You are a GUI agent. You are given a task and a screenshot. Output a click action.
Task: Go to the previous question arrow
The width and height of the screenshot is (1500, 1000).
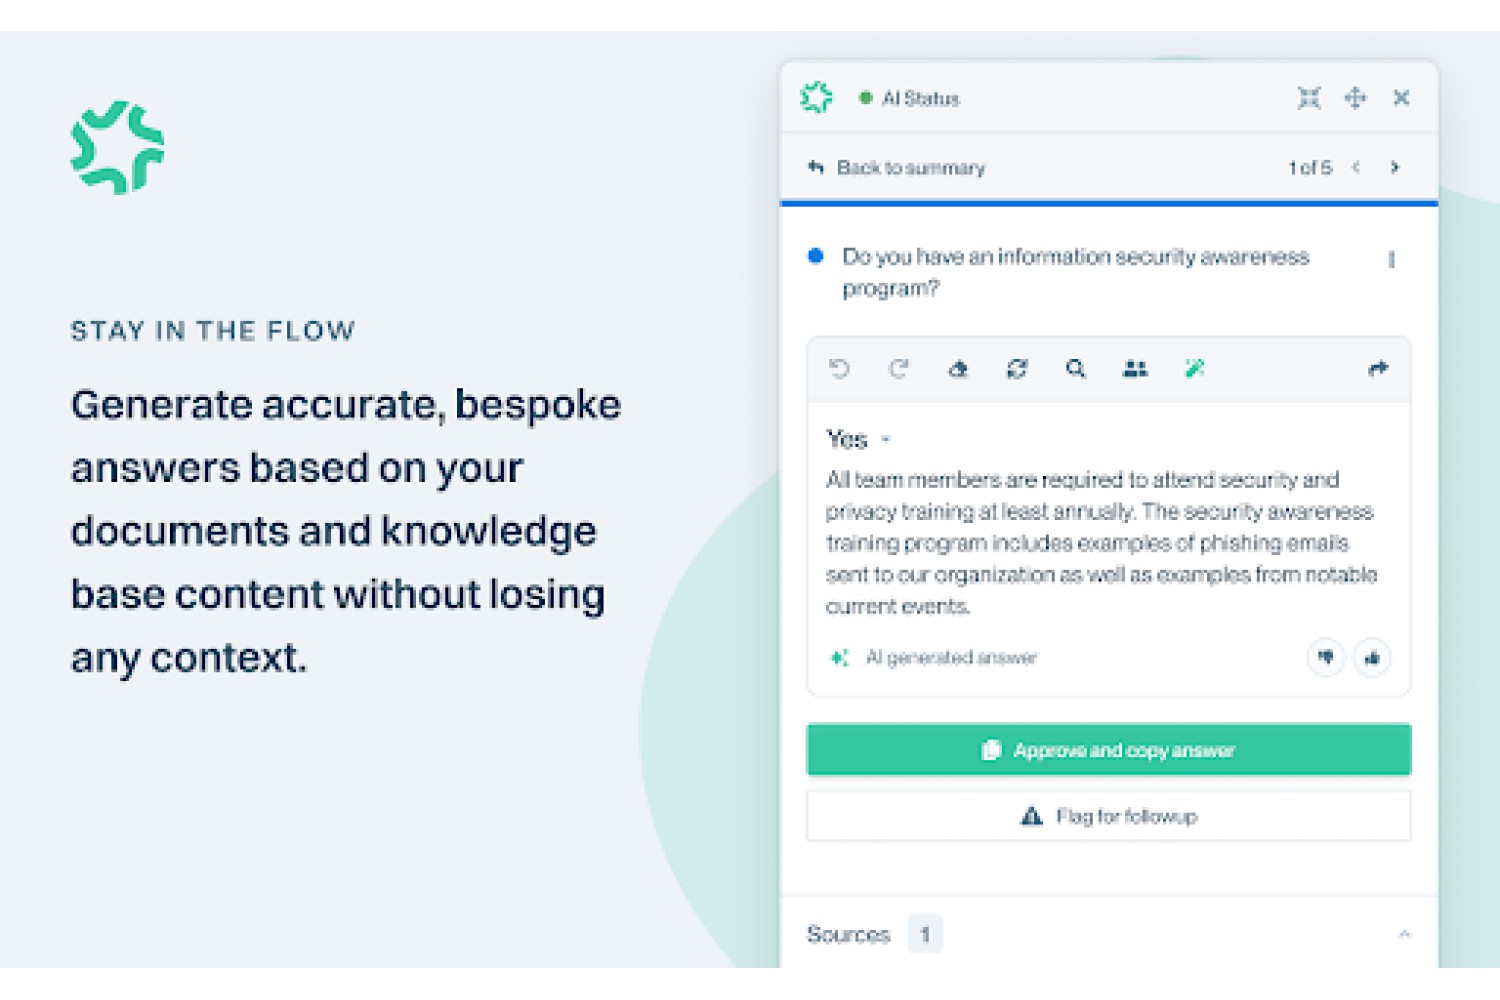pyautogui.click(x=1356, y=167)
